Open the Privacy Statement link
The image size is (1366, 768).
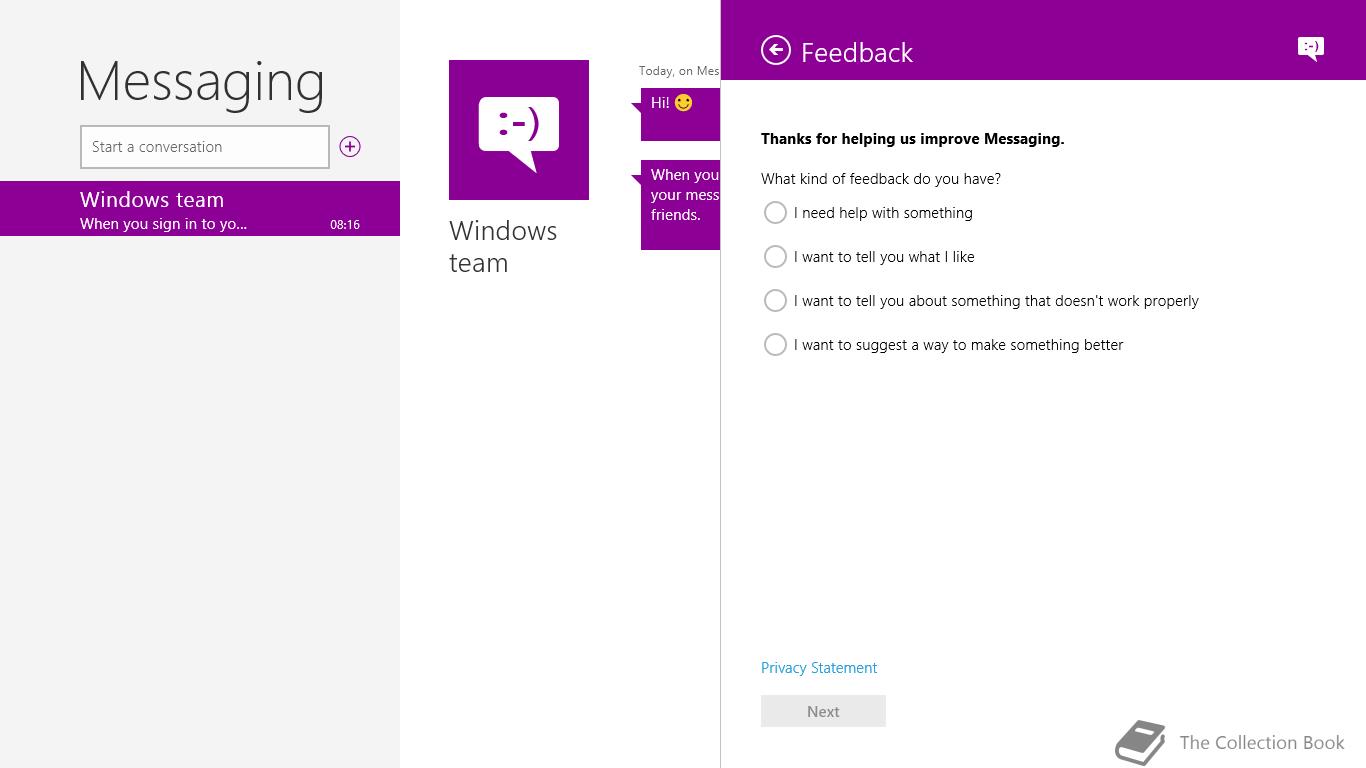pos(819,668)
